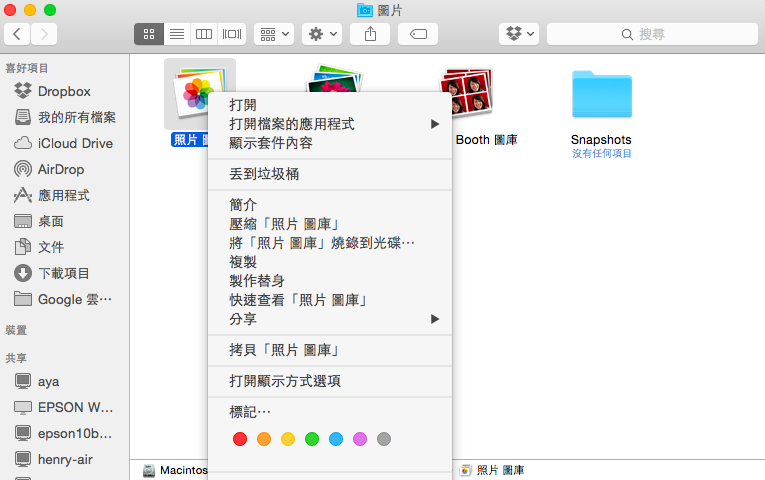The height and width of the screenshot is (480, 765).
Task: Open iCloud Drive in the sidebar
Action: [64, 143]
